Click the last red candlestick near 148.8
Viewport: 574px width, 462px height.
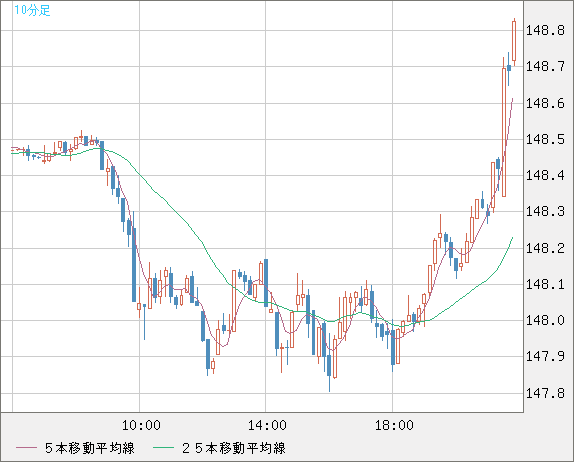coord(514,41)
